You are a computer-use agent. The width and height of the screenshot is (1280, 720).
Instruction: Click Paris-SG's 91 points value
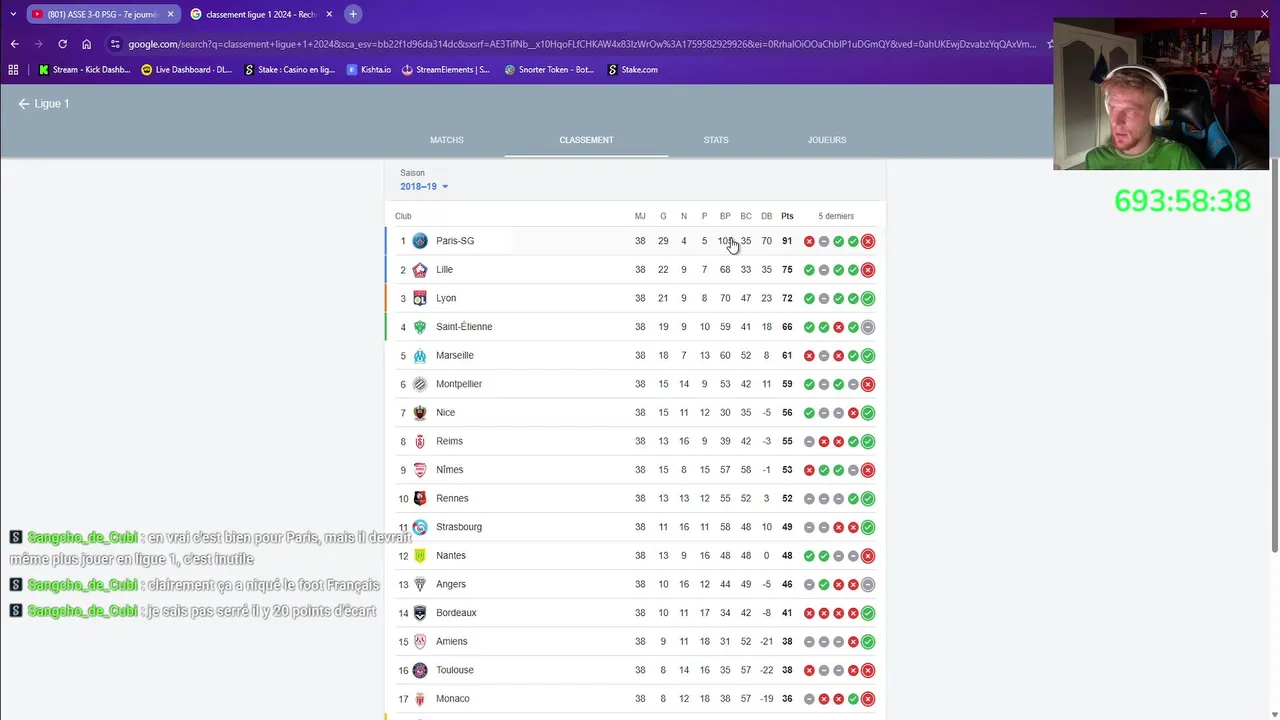[787, 241]
